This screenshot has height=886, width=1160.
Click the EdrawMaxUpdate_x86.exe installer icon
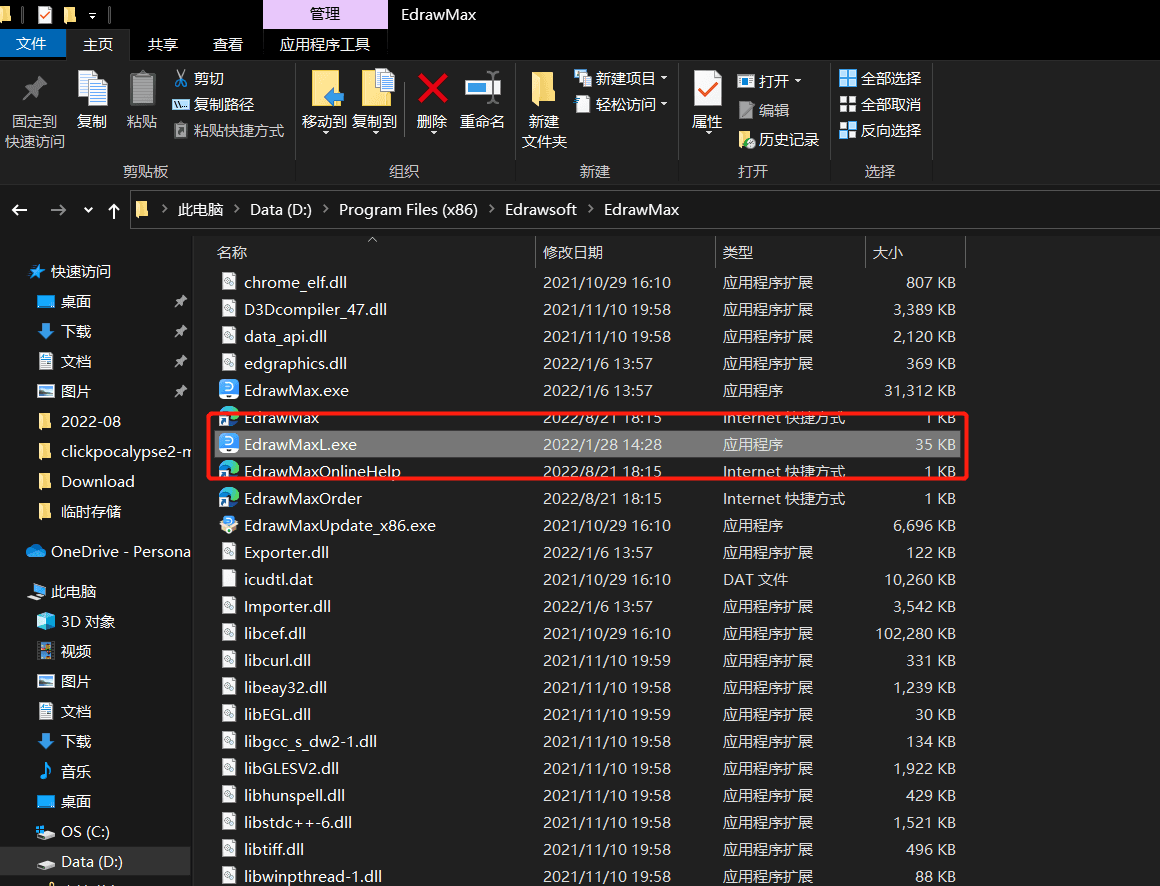click(x=229, y=525)
